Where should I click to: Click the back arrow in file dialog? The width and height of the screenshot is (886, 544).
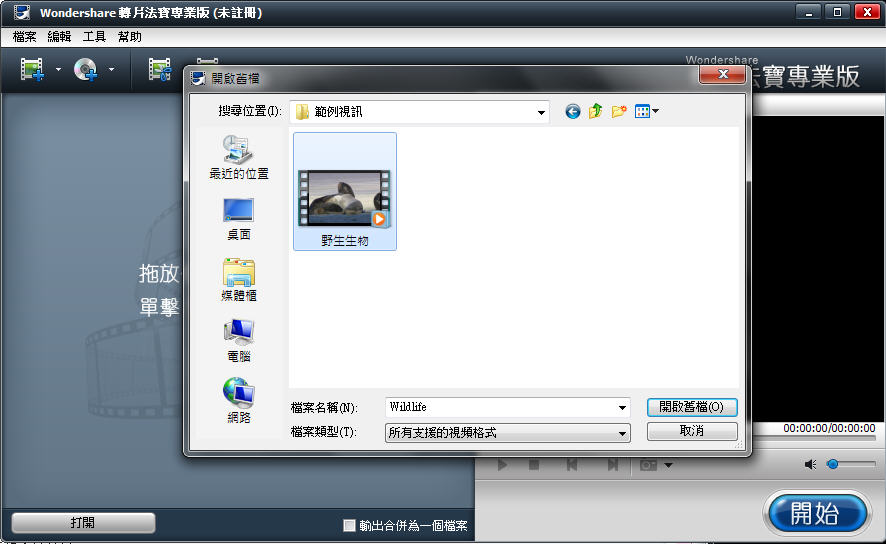(573, 112)
